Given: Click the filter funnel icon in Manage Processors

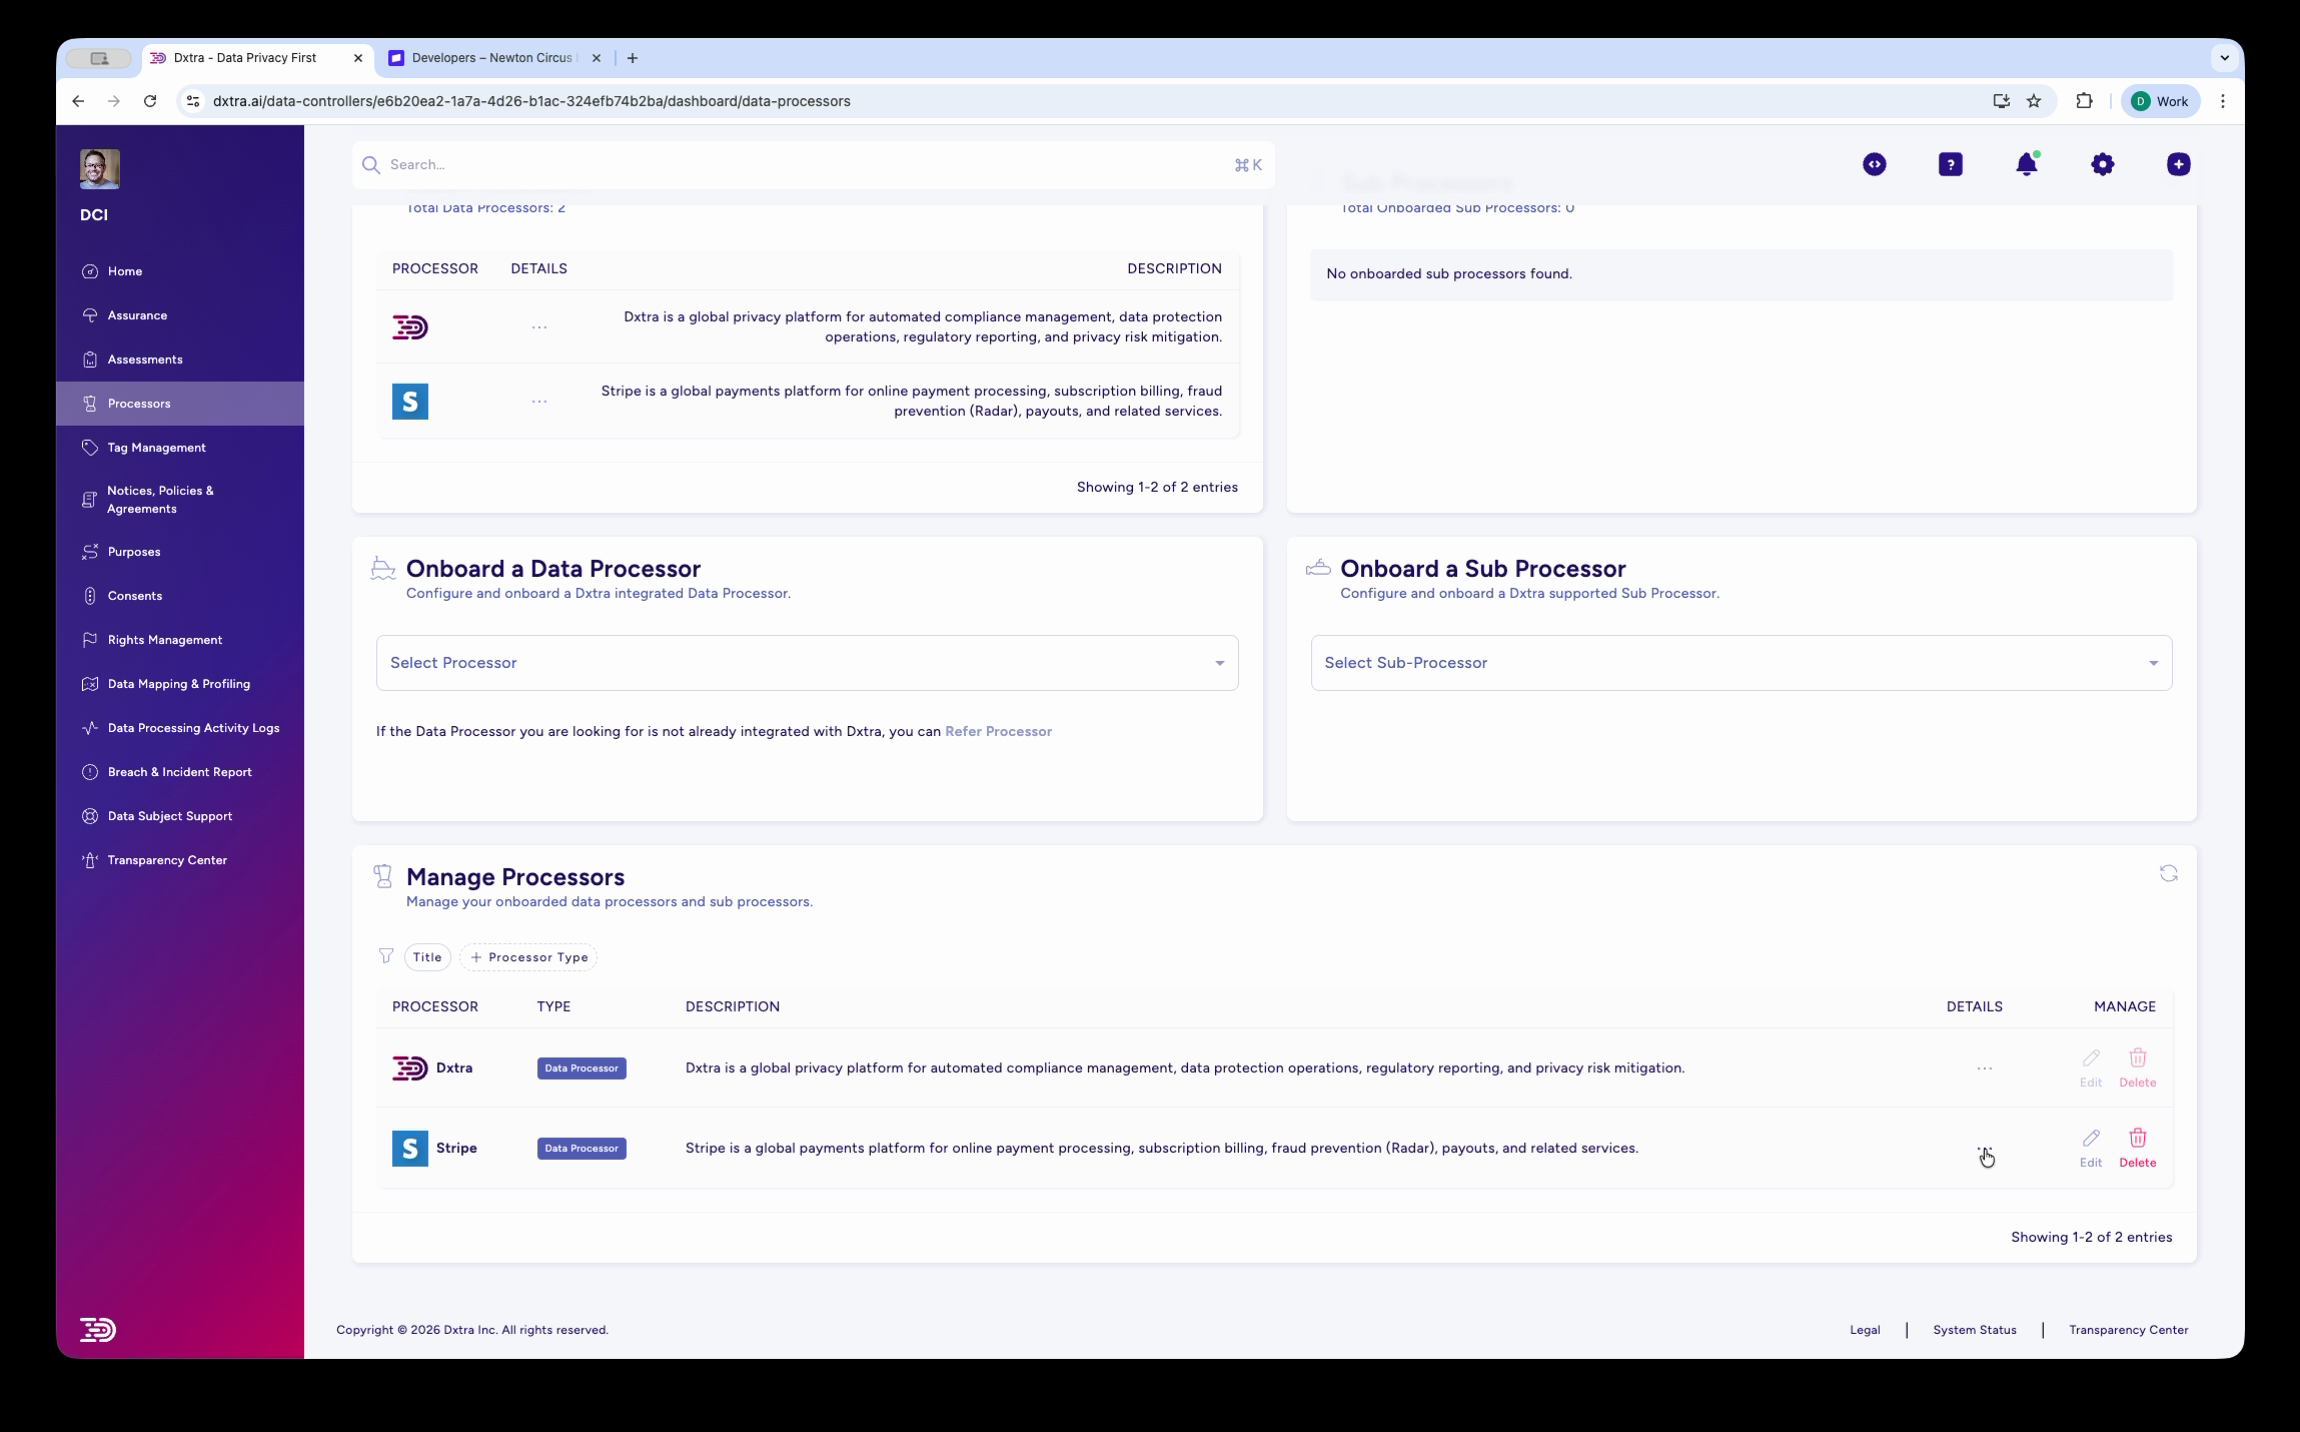Looking at the screenshot, I should click(386, 957).
